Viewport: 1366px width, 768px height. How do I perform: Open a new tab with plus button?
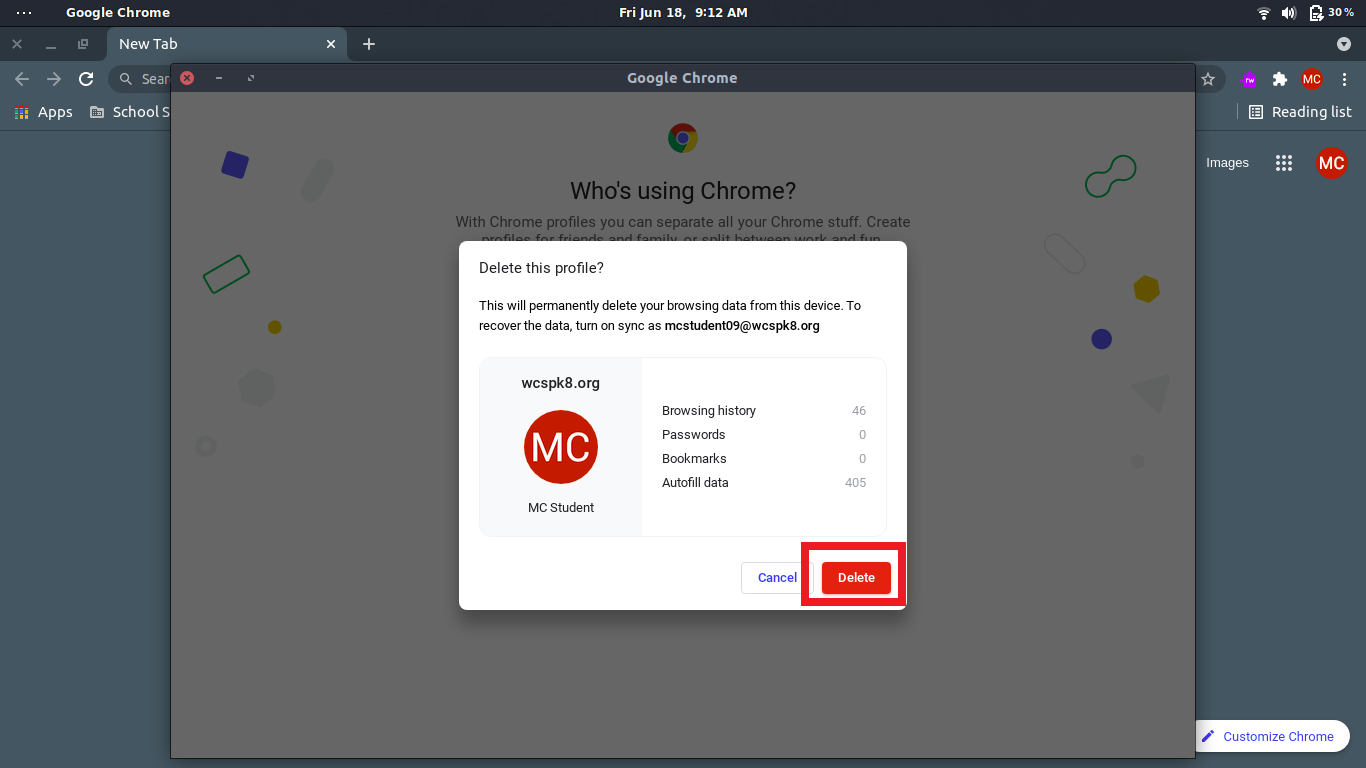[x=369, y=44]
